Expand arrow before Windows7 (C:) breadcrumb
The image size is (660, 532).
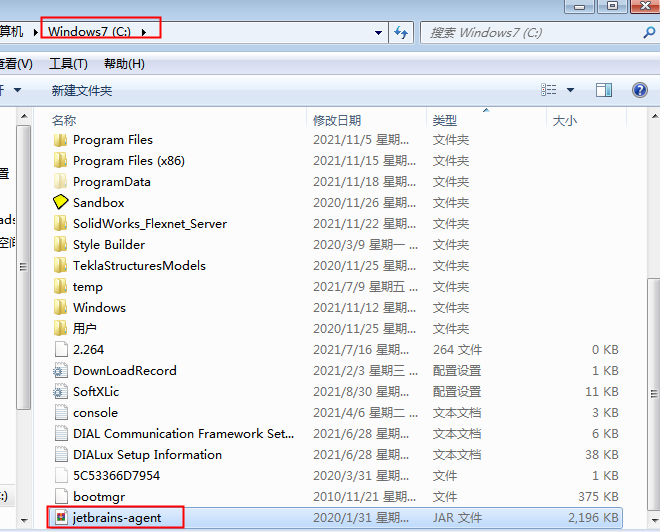(35, 32)
